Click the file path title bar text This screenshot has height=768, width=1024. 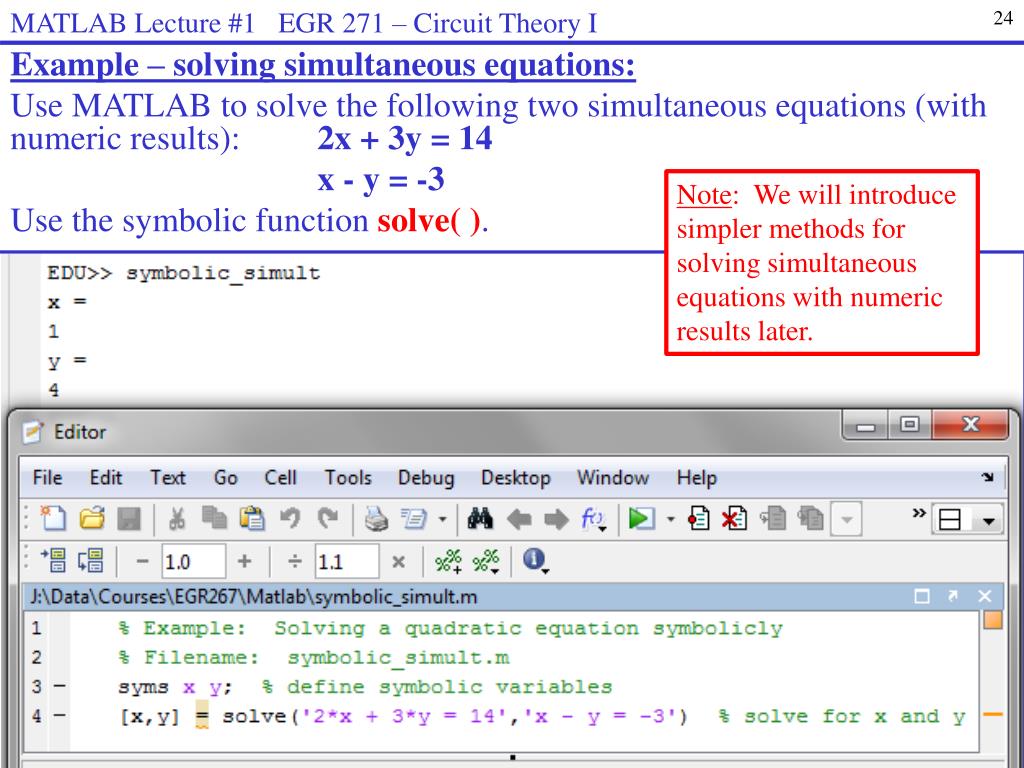tap(254, 596)
